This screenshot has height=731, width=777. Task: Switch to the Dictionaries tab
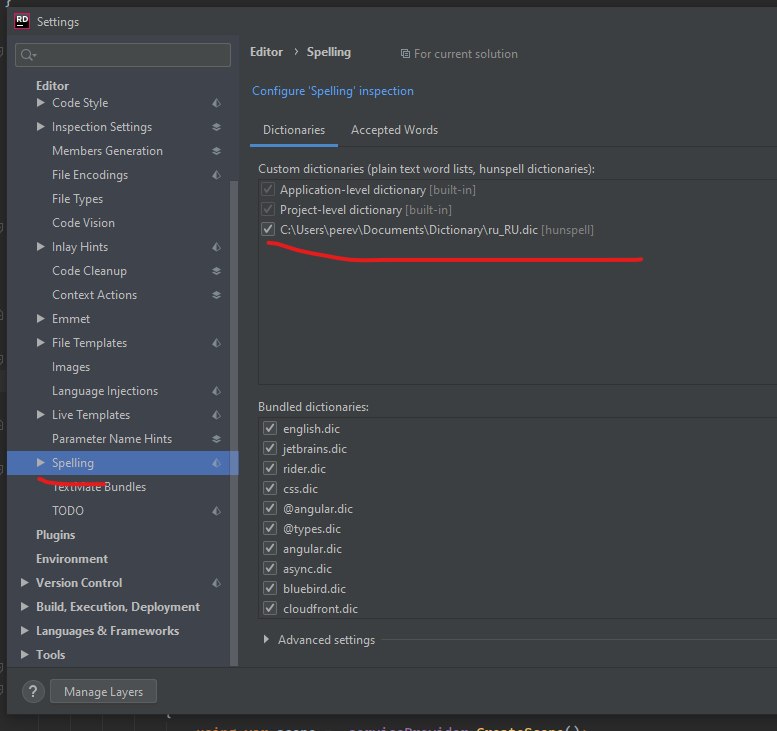pos(294,130)
